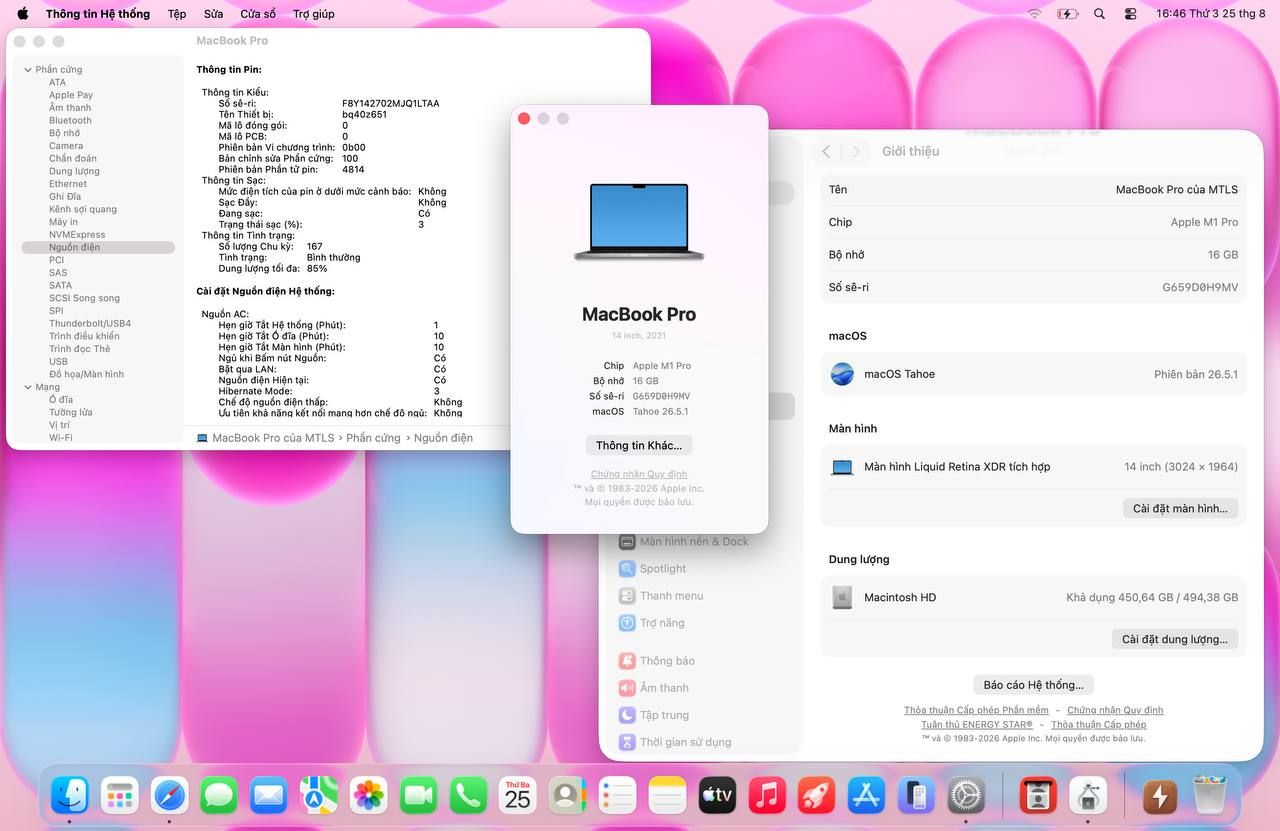This screenshot has height=831, width=1280.
Task: Open the Trash in the Dock
Action: point(1209,796)
